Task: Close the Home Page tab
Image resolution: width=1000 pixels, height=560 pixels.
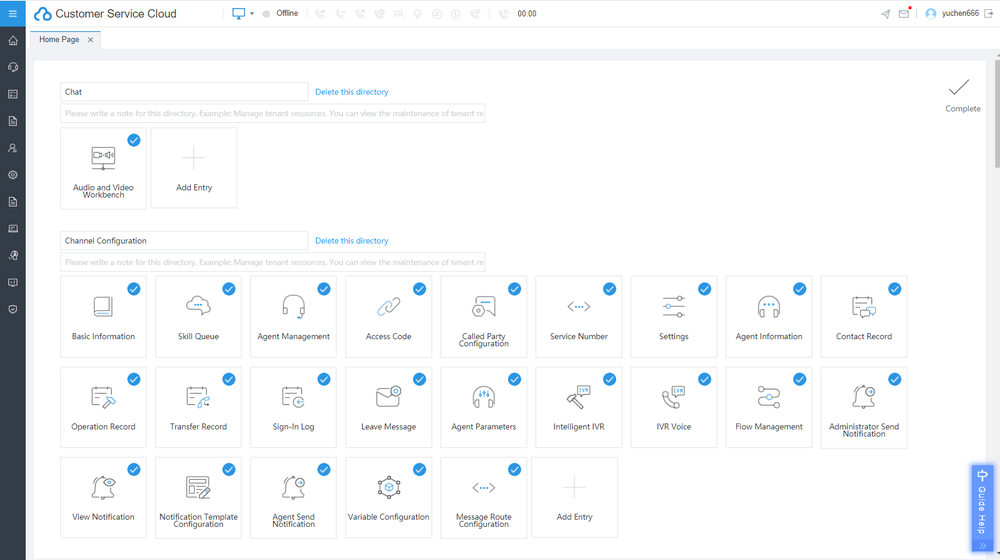Action: 91,40
